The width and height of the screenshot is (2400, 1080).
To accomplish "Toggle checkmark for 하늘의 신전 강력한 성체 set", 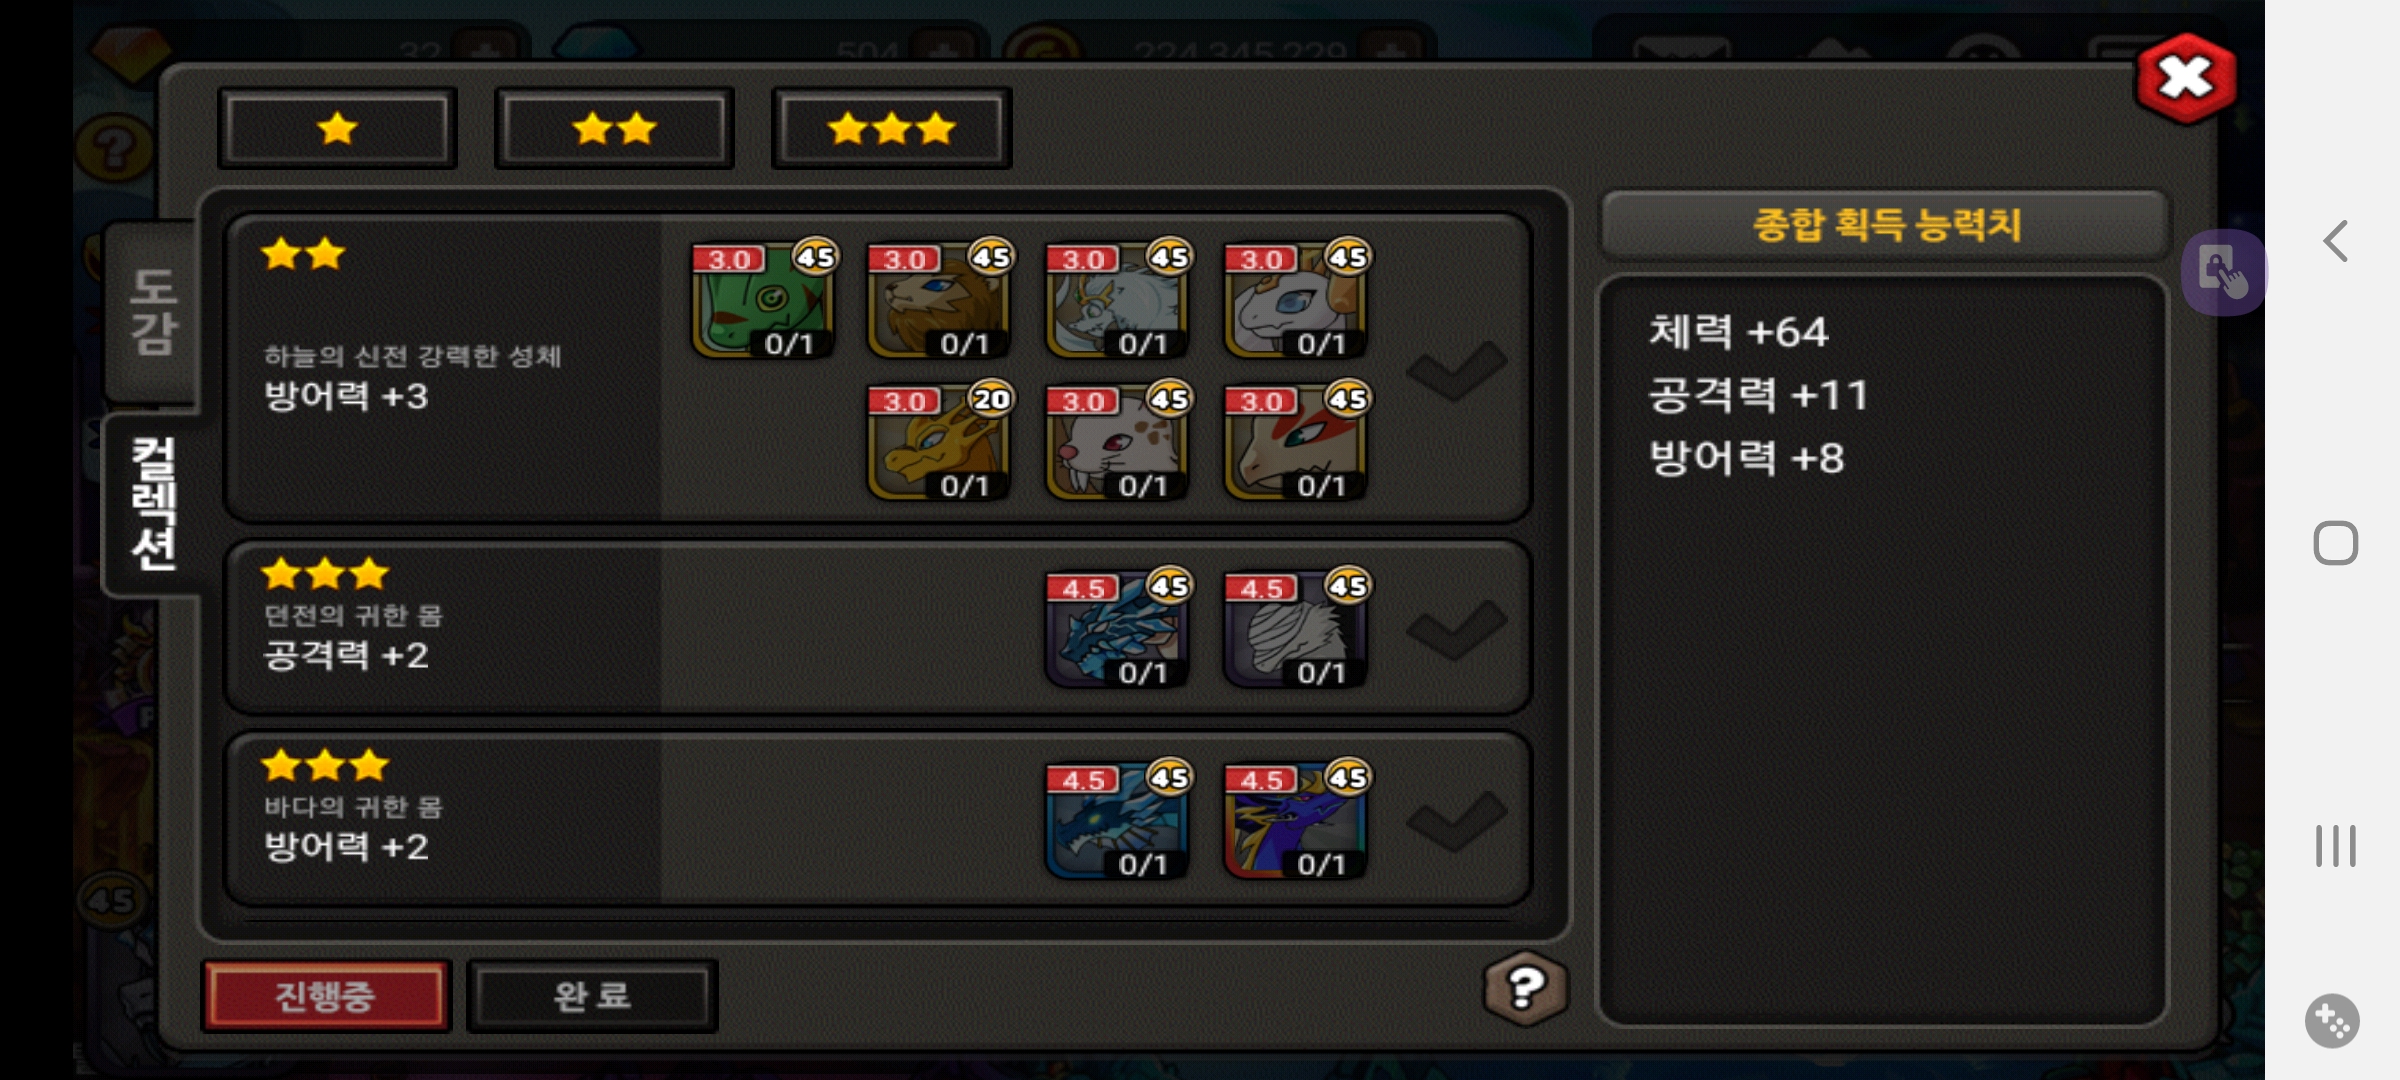I will coord(1456,370).
